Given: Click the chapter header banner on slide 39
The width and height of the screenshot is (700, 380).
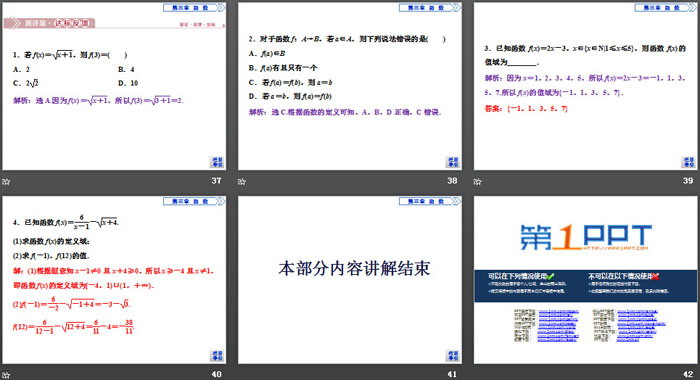Looking at the screenshot, I should pyautogui.click(x=666, y=8).
